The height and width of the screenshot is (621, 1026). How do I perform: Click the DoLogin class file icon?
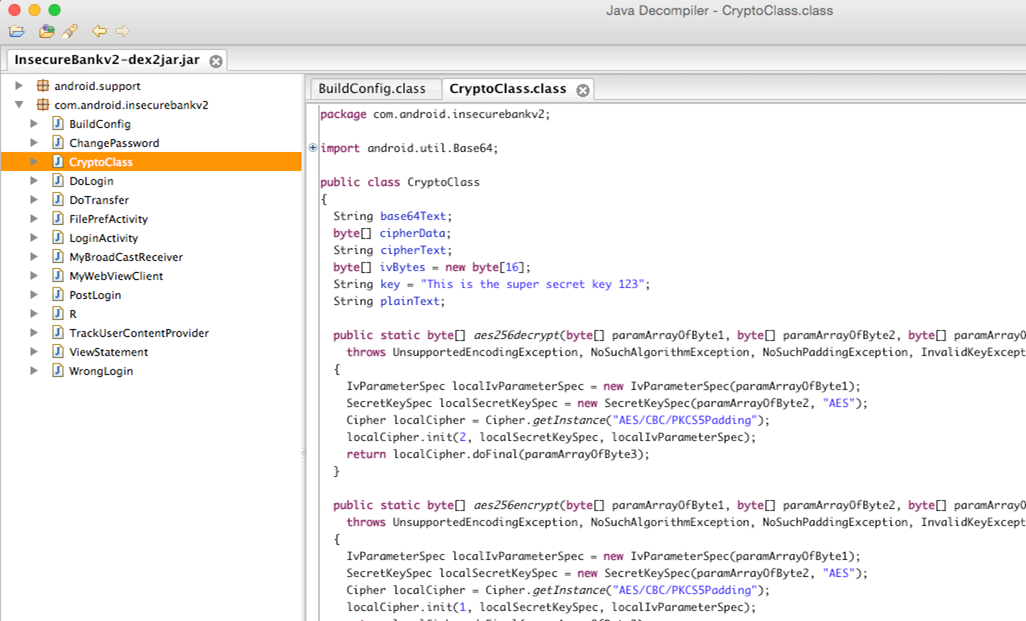pos(58,181)
